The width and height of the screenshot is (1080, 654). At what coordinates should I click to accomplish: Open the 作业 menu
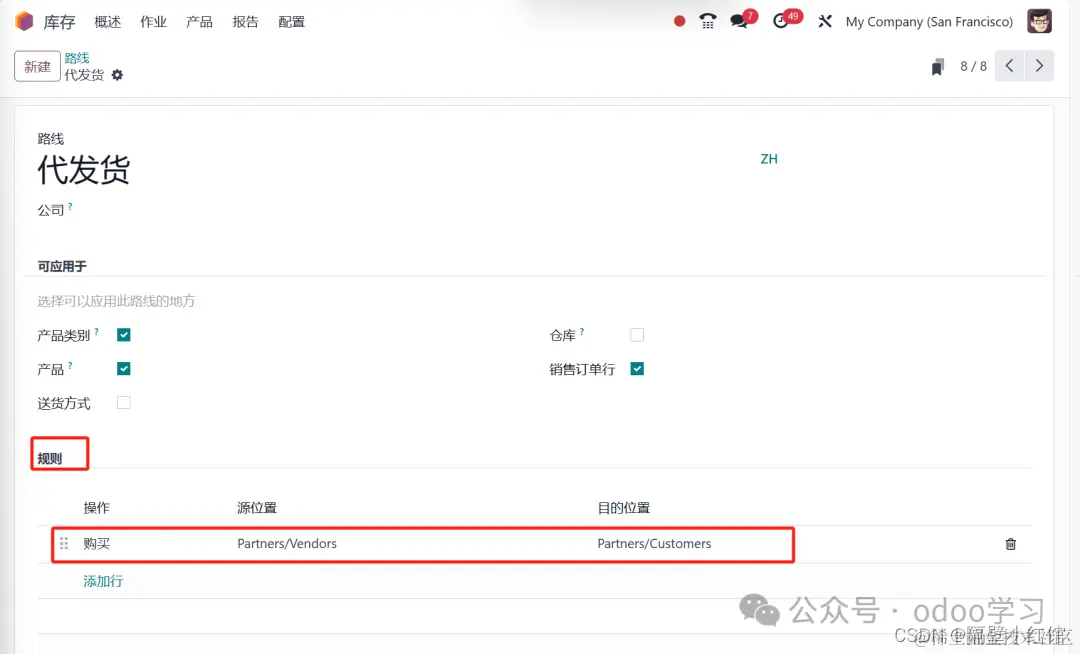click(153, 22)
